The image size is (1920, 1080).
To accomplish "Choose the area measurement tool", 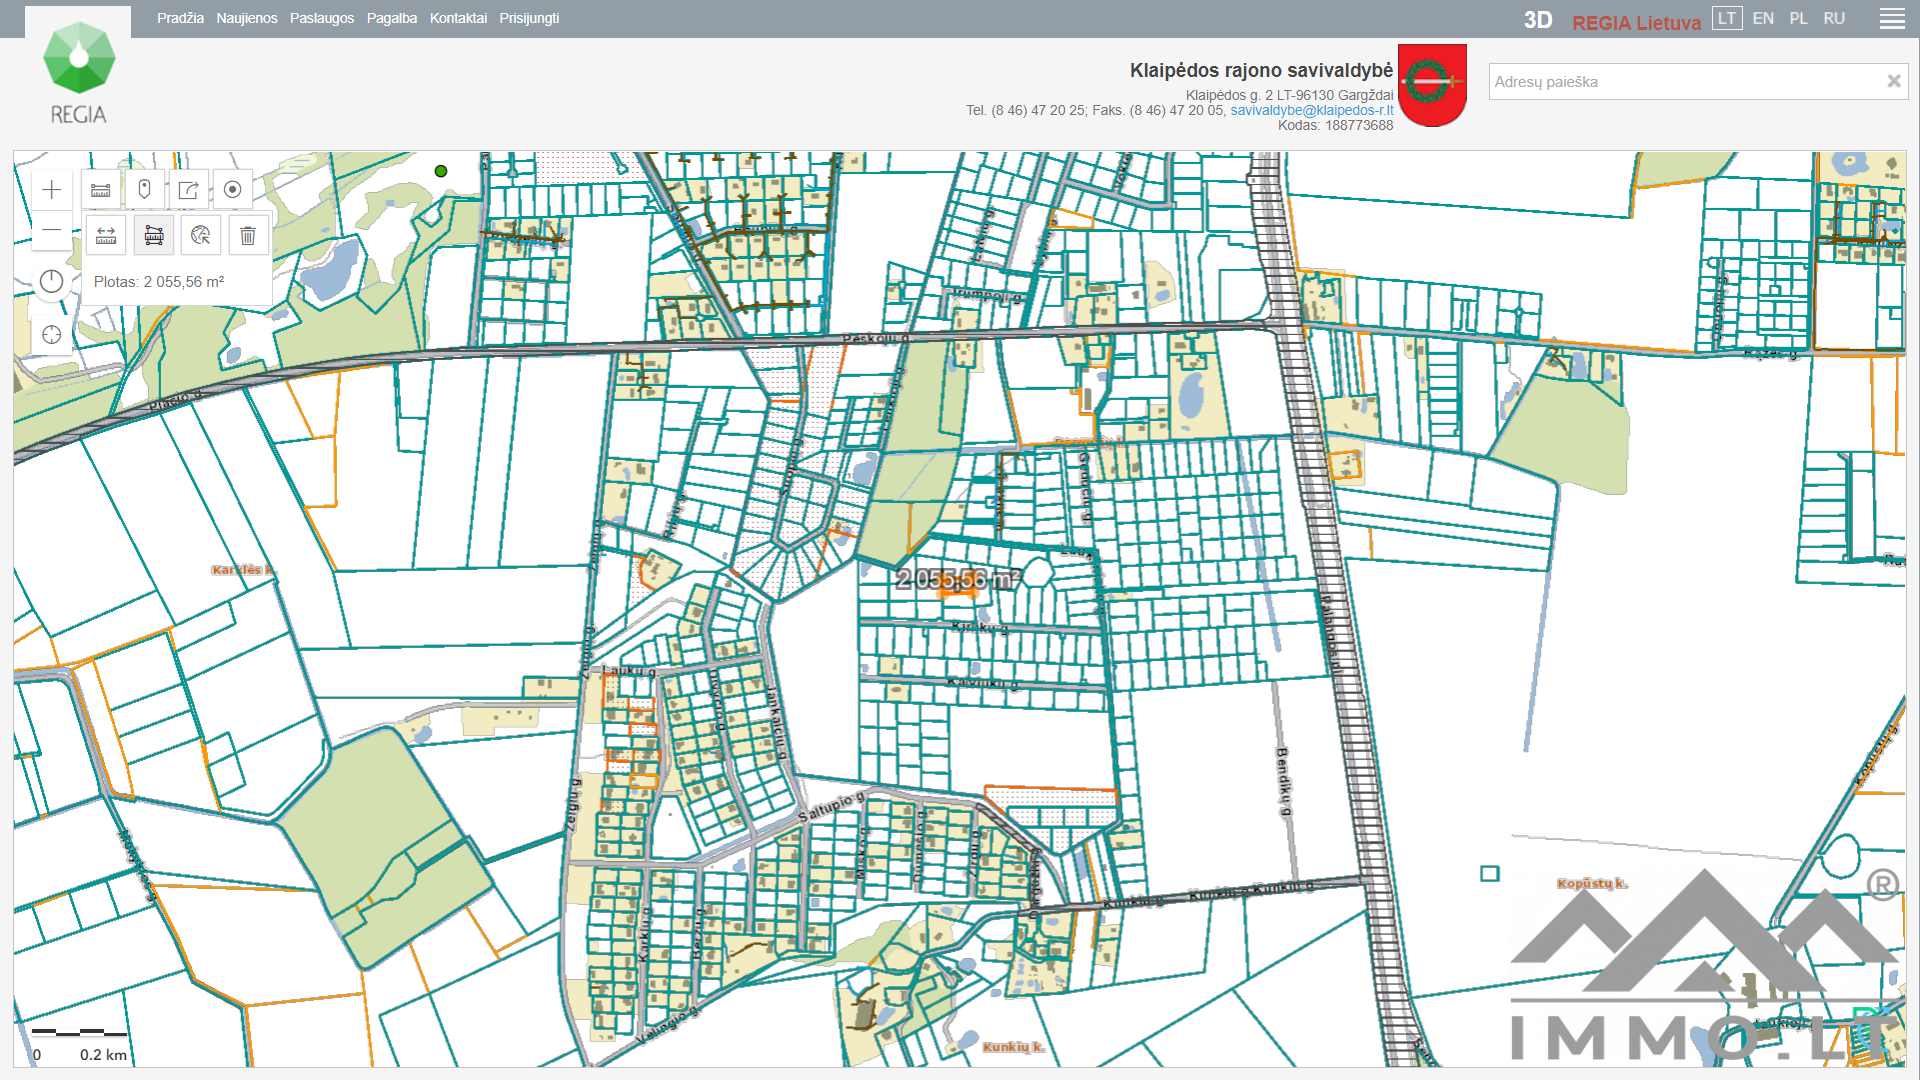I will (x=154, y=236).
